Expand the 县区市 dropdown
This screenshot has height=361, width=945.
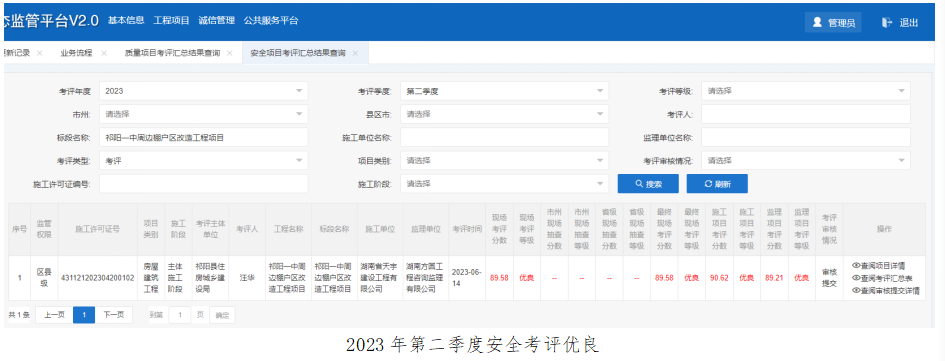click(x=504, y=114)
